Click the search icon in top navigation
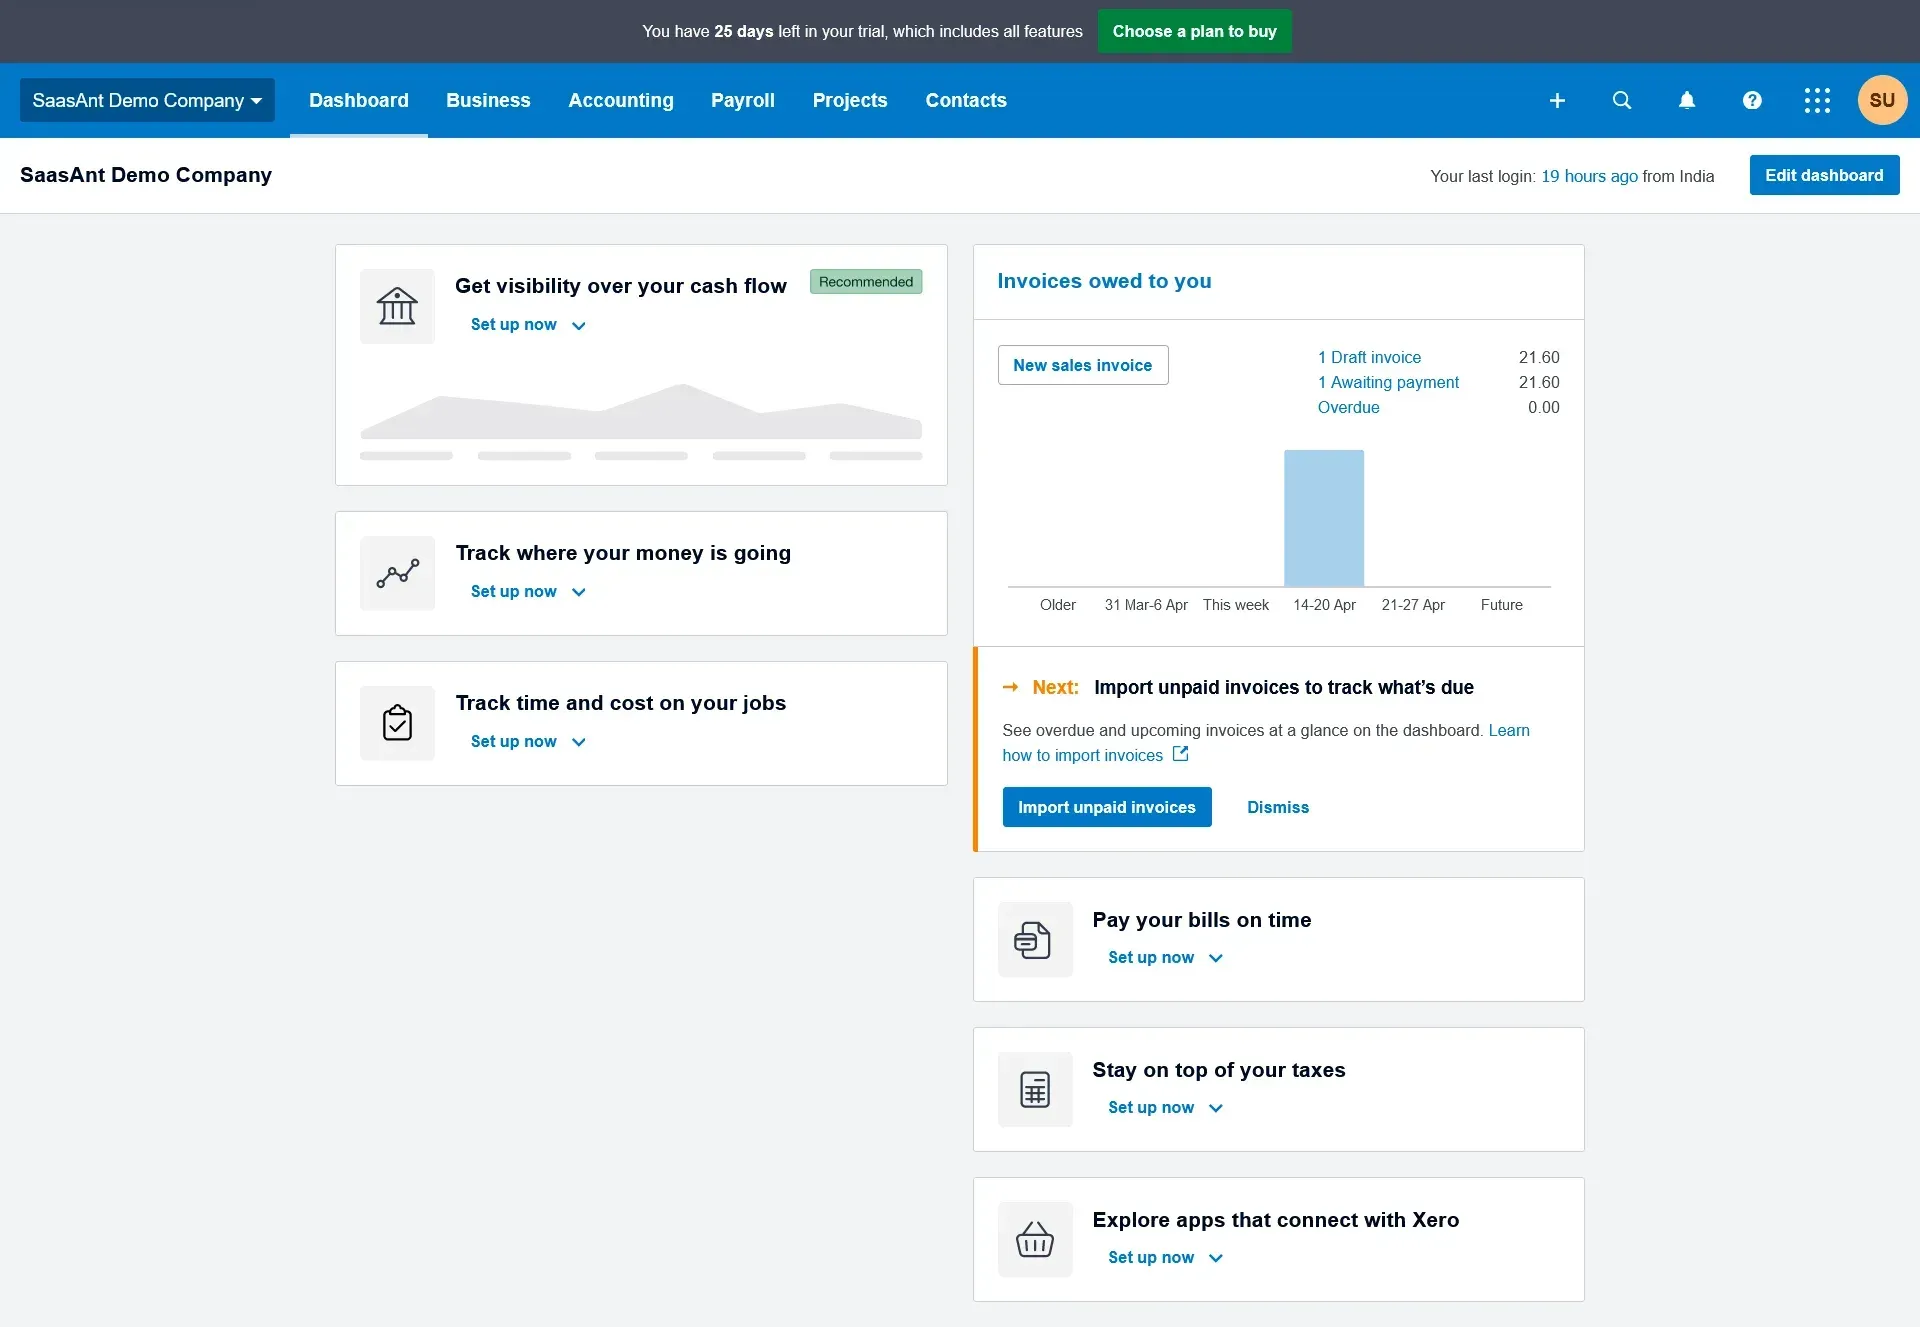This screenshot has height=1327, width=1920. tap(1622, 101)
